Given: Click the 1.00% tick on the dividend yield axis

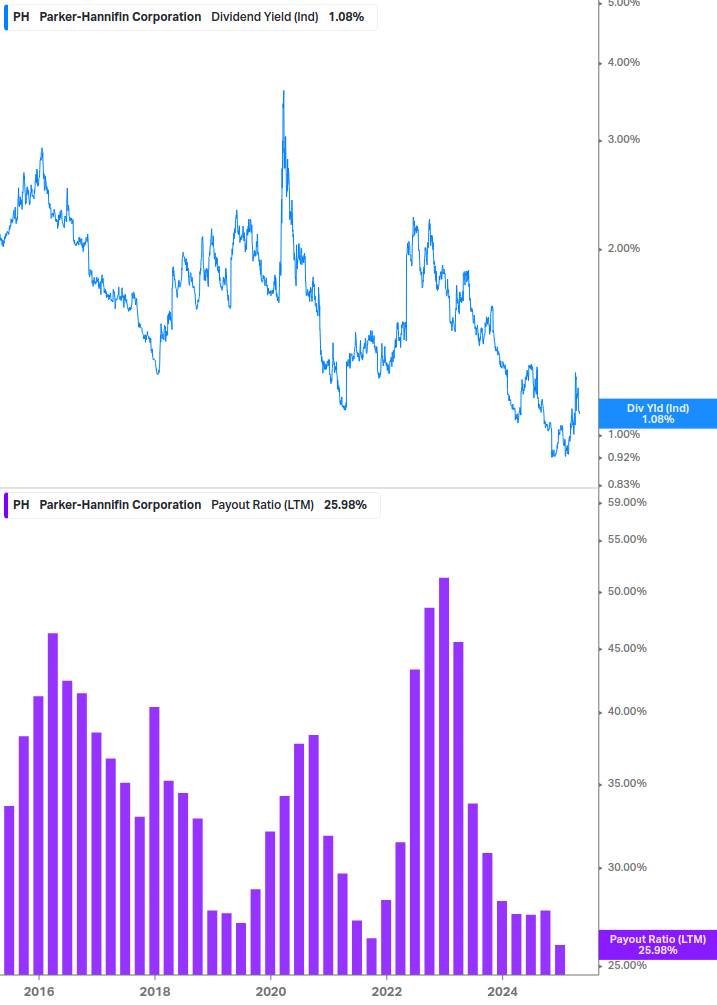Looking at the screenshot, I should coord(623,434).
